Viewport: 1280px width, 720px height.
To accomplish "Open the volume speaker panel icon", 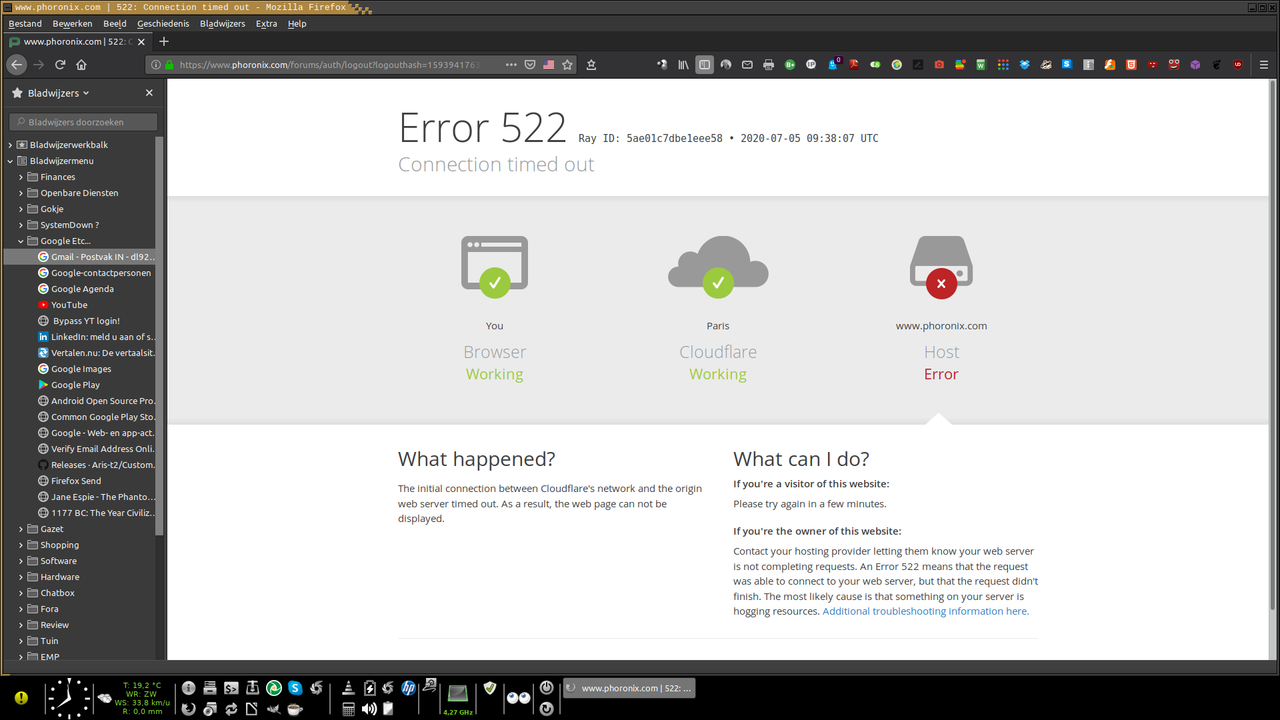I will pos(369,708).
